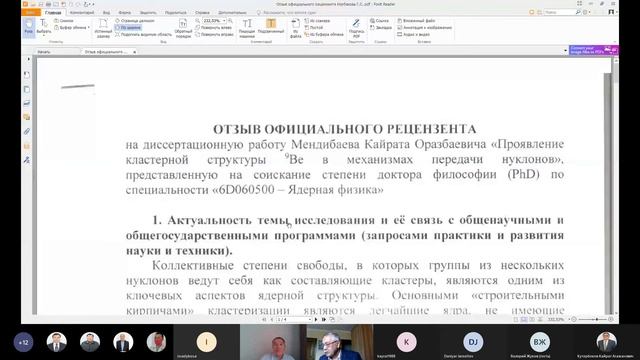Rotate view right (Повернуть вправо)
Viewport: 640px width, 360px height.
coord(214,34)
